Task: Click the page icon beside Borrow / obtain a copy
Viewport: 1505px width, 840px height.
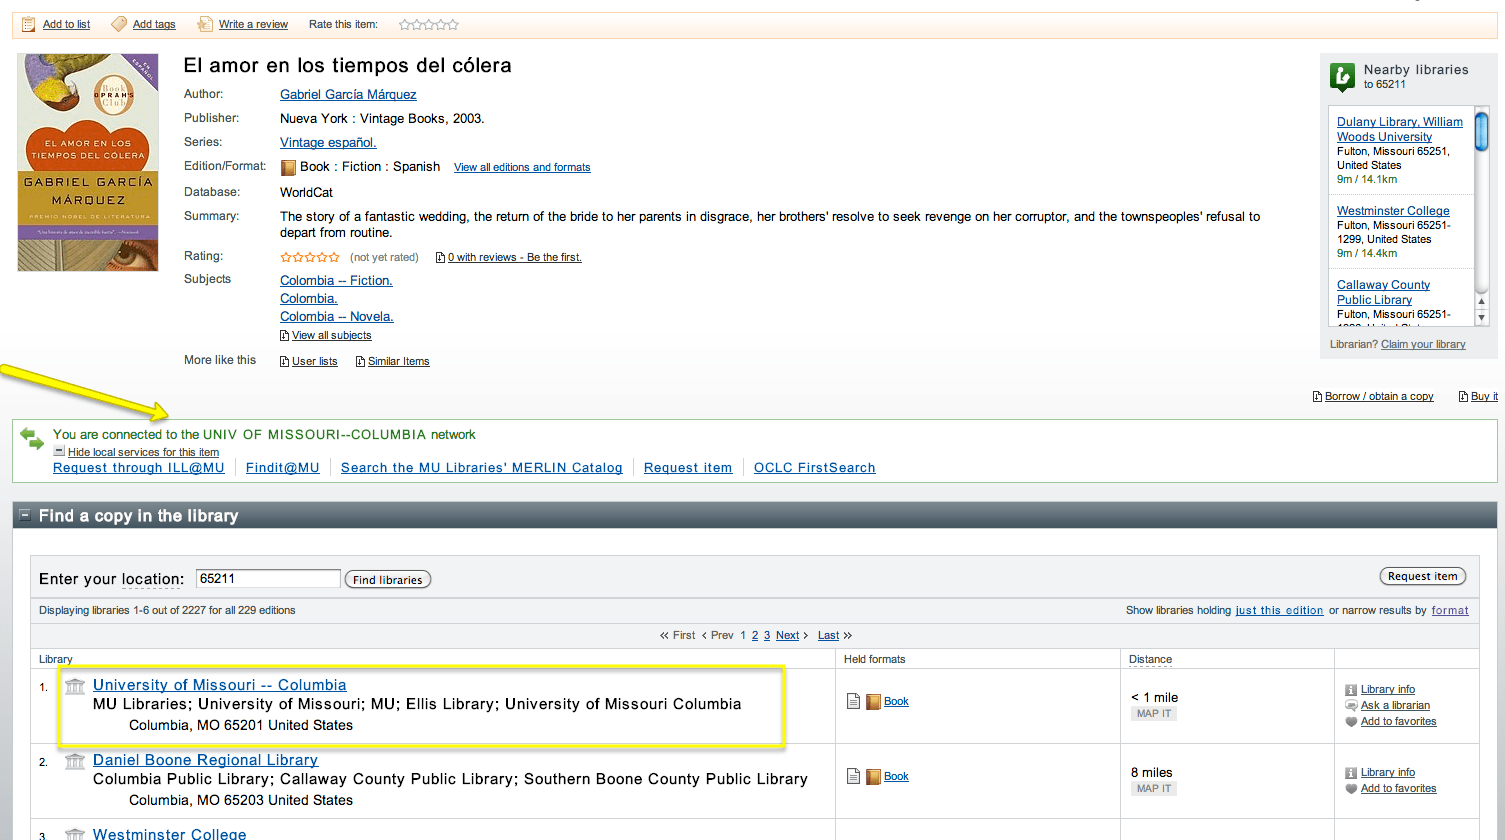Action: (1318, 397)
